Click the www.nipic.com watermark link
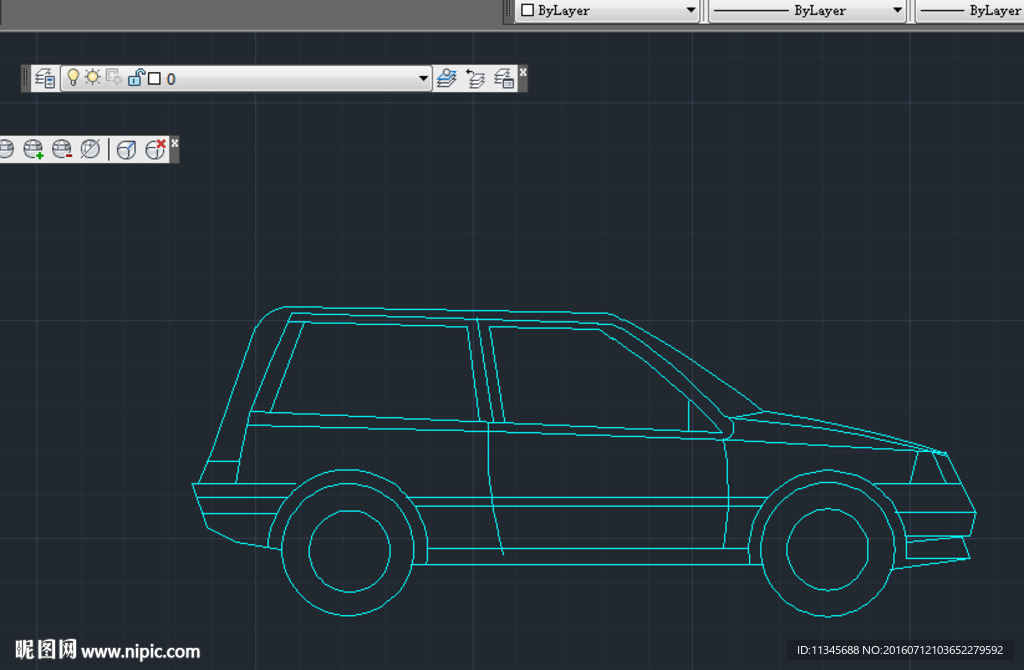The image size is (1024, 670). click(140, 651)
